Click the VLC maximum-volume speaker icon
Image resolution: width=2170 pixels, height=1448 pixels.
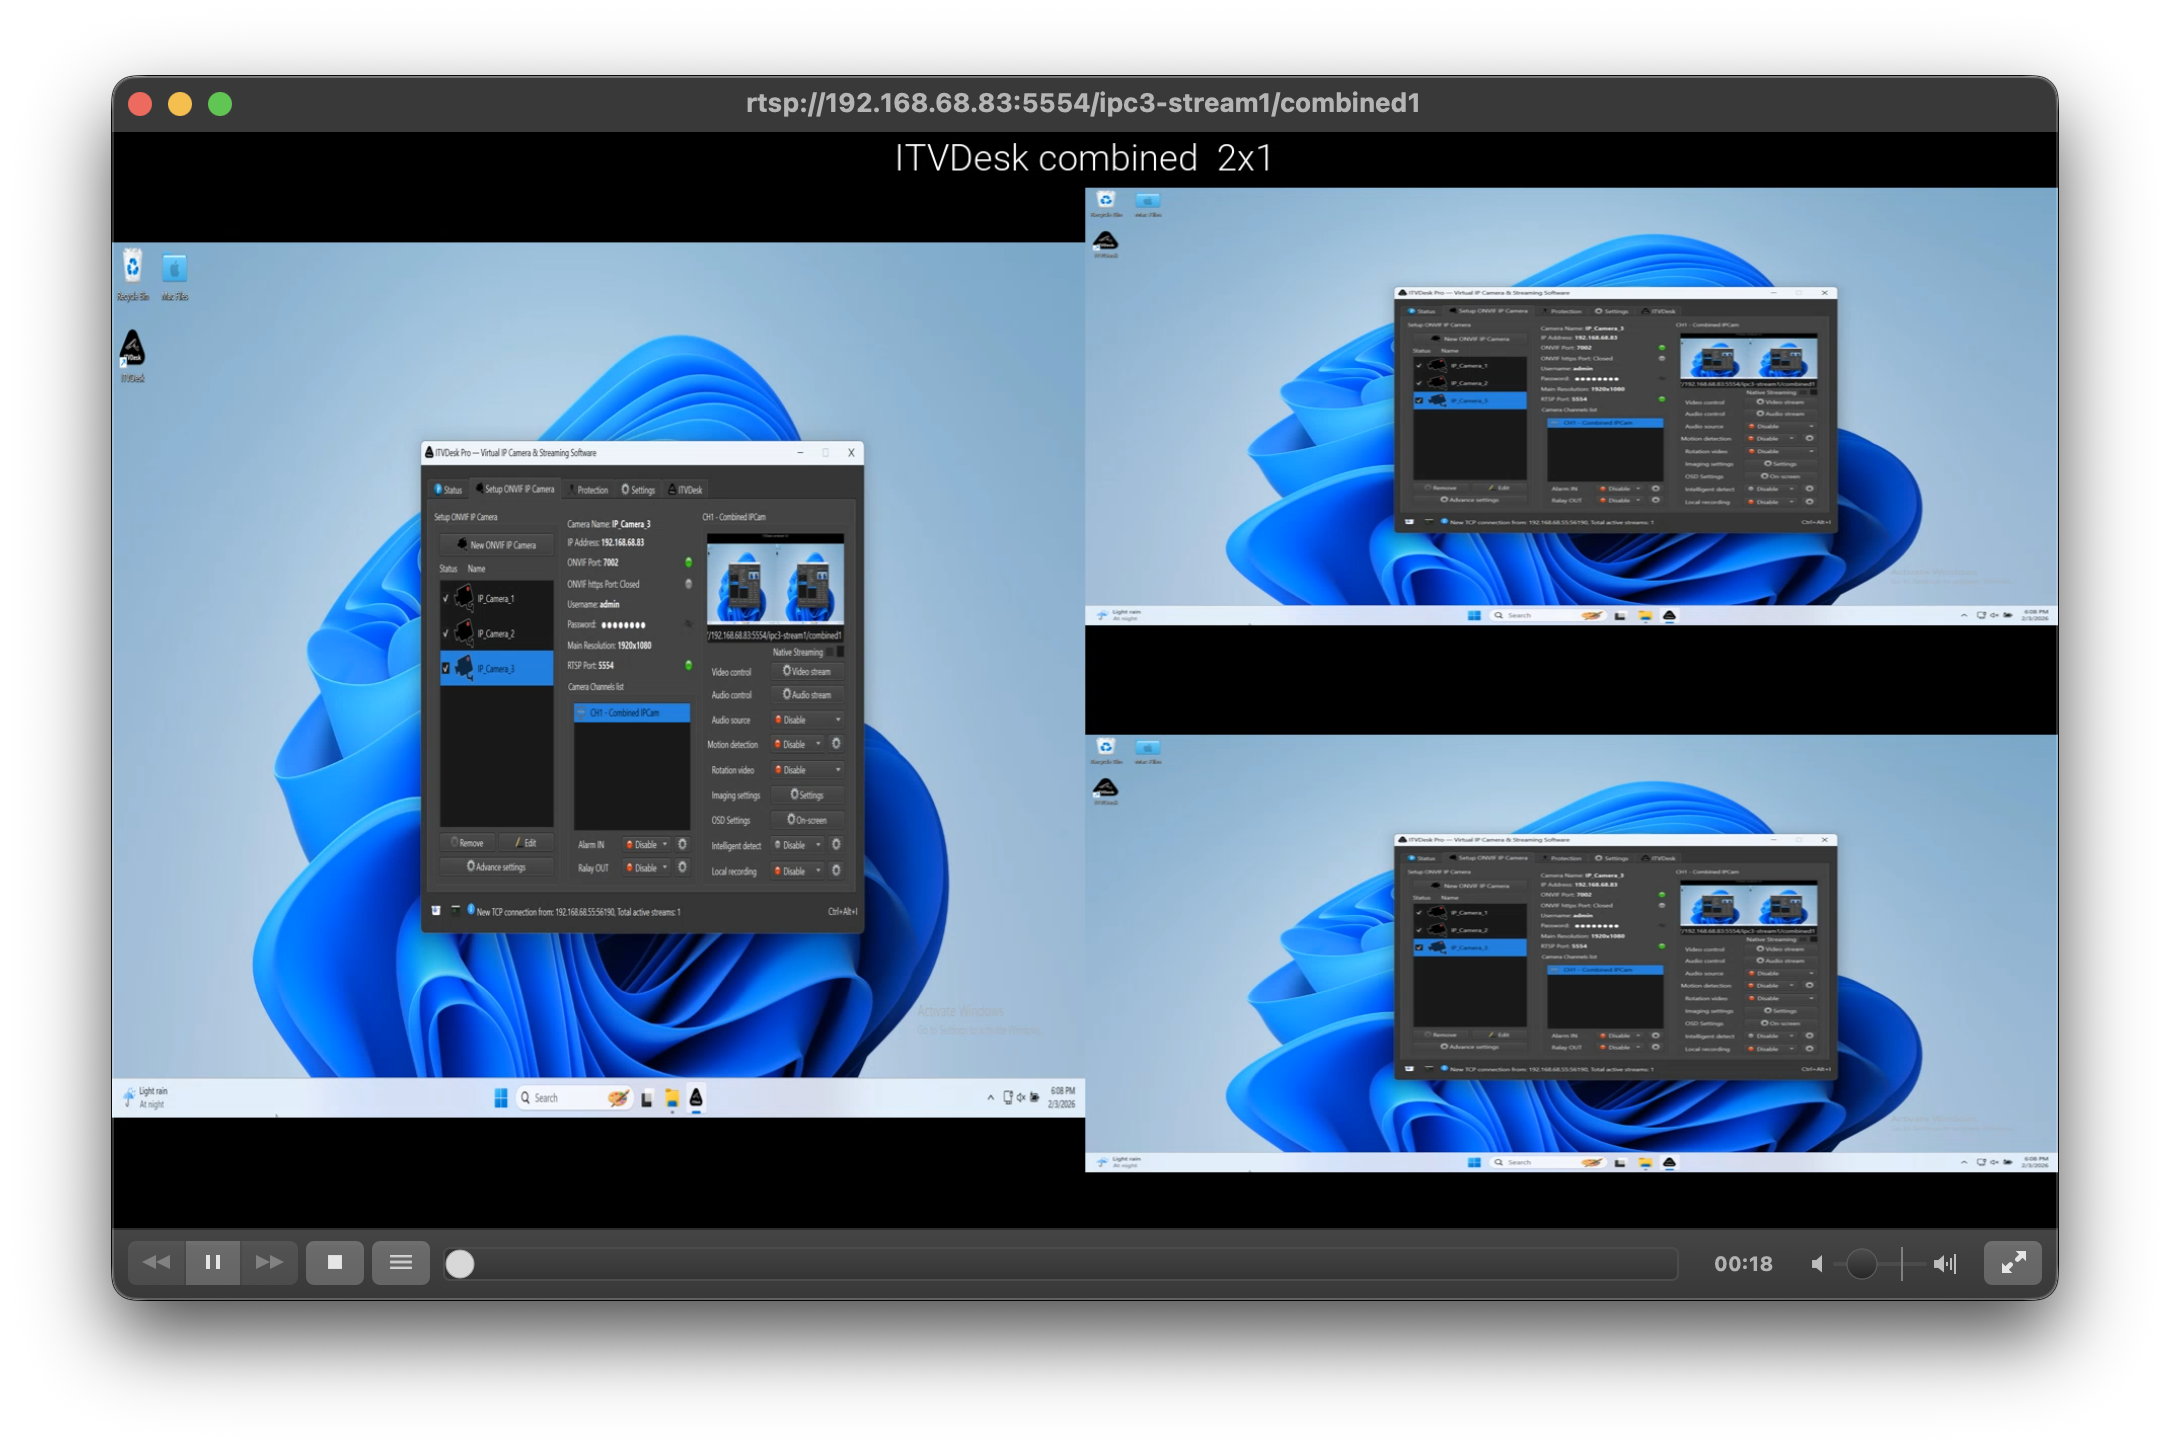[1944, 1264]
